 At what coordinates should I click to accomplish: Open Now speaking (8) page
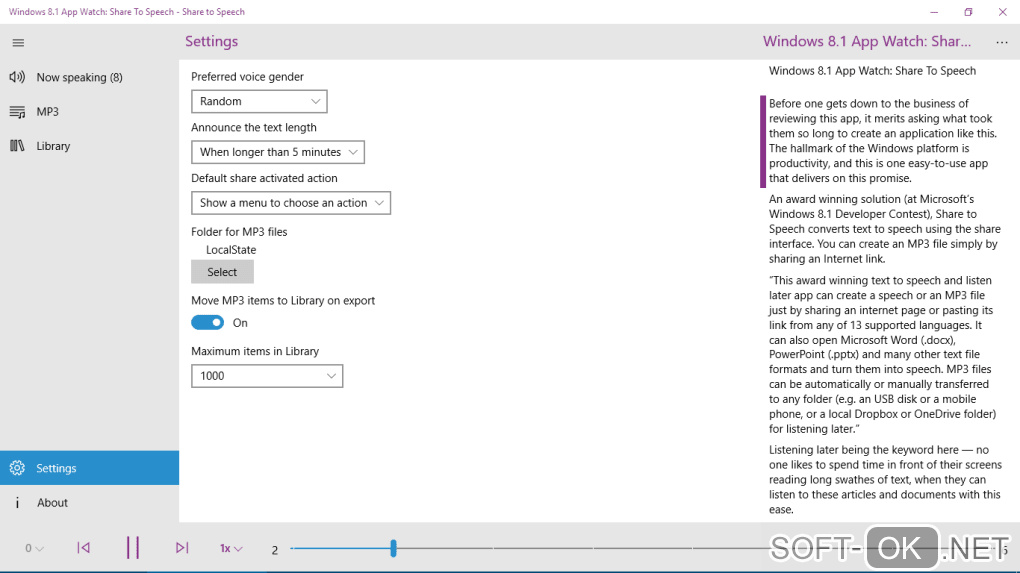click(x=89, y=77)
